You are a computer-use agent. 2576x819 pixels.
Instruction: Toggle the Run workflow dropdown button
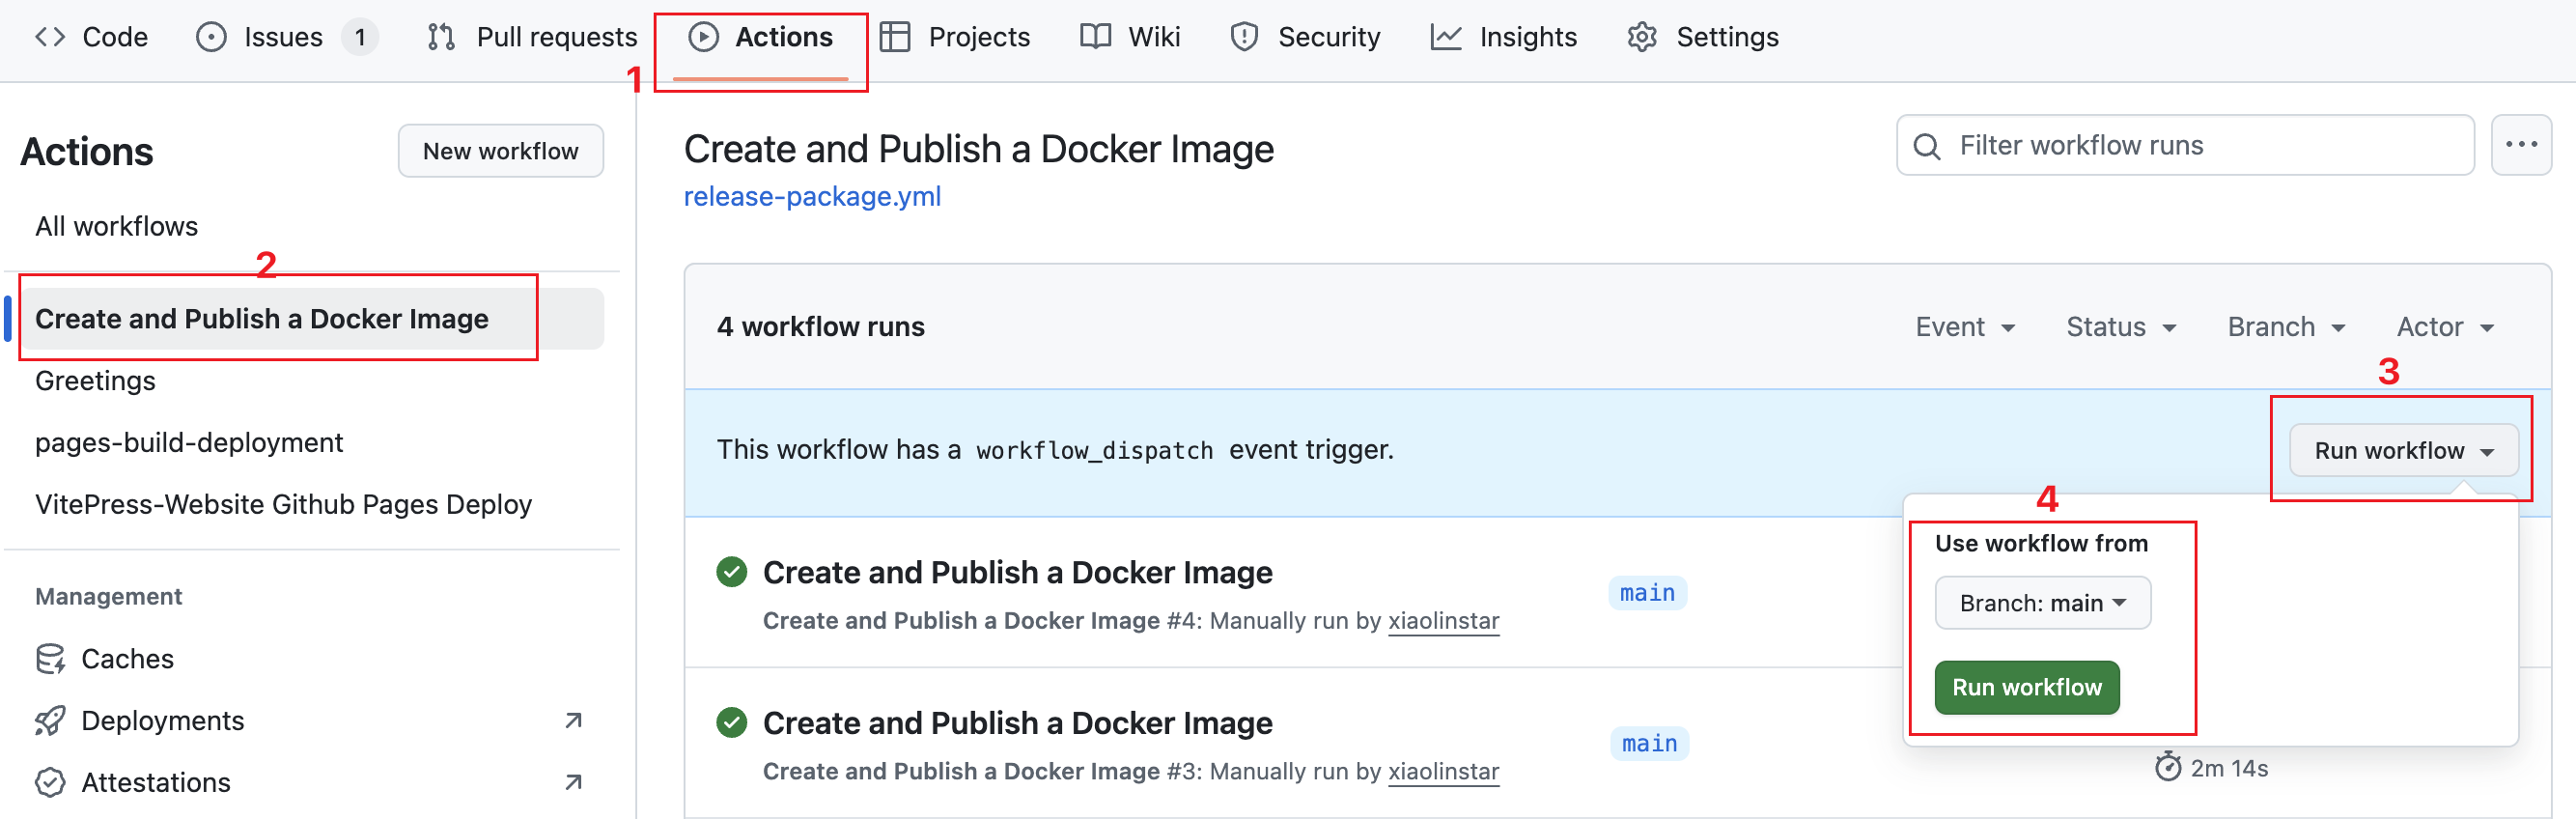pos(2403,451)
